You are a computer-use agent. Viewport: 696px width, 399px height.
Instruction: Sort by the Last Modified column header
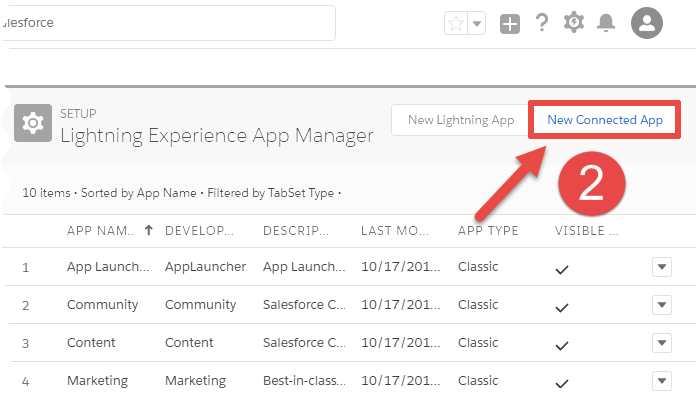click(x=395, y=231)
